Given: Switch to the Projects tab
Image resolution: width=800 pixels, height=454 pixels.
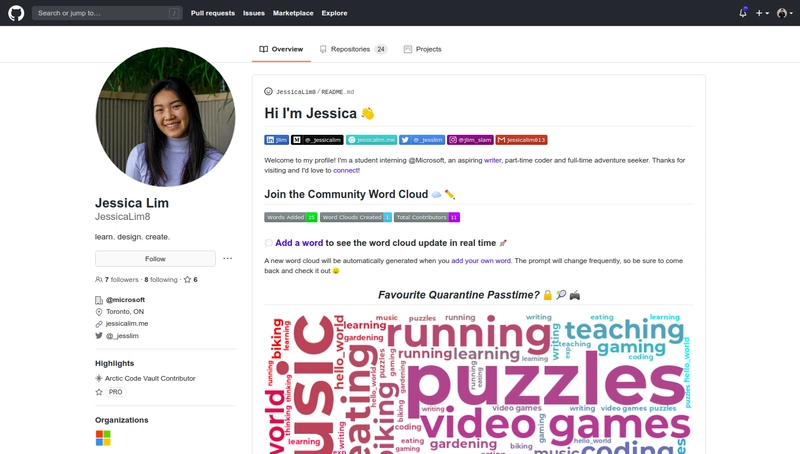Looking at the screenshot, I should 422,49.
